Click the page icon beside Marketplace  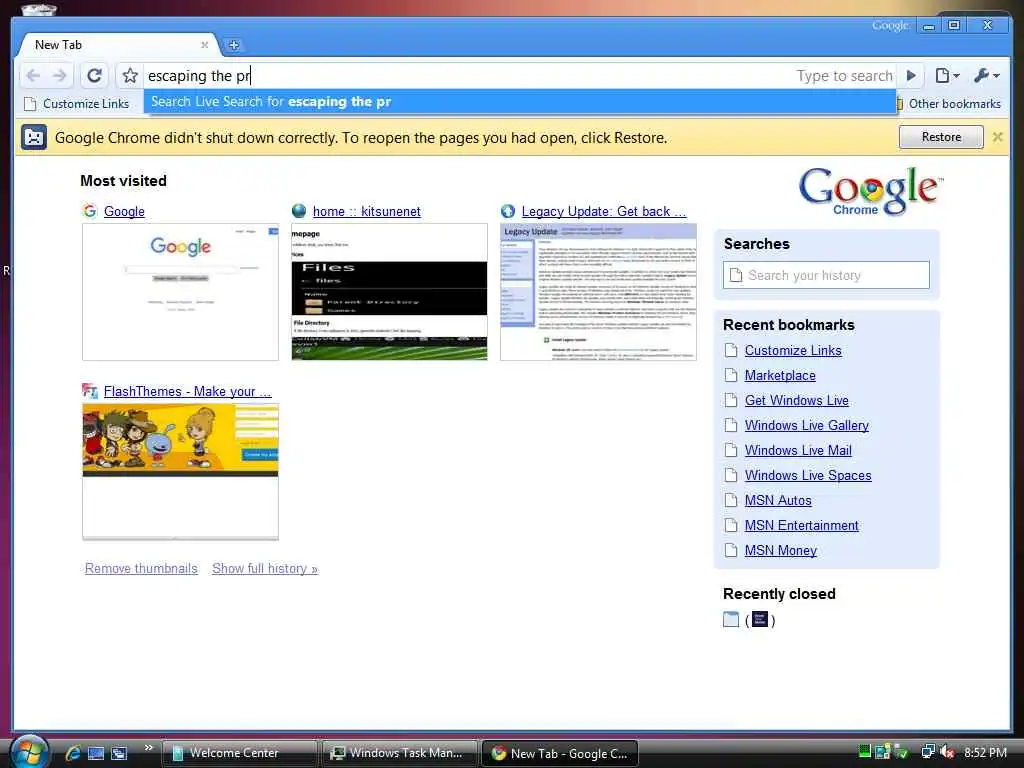tap(731, 376)
